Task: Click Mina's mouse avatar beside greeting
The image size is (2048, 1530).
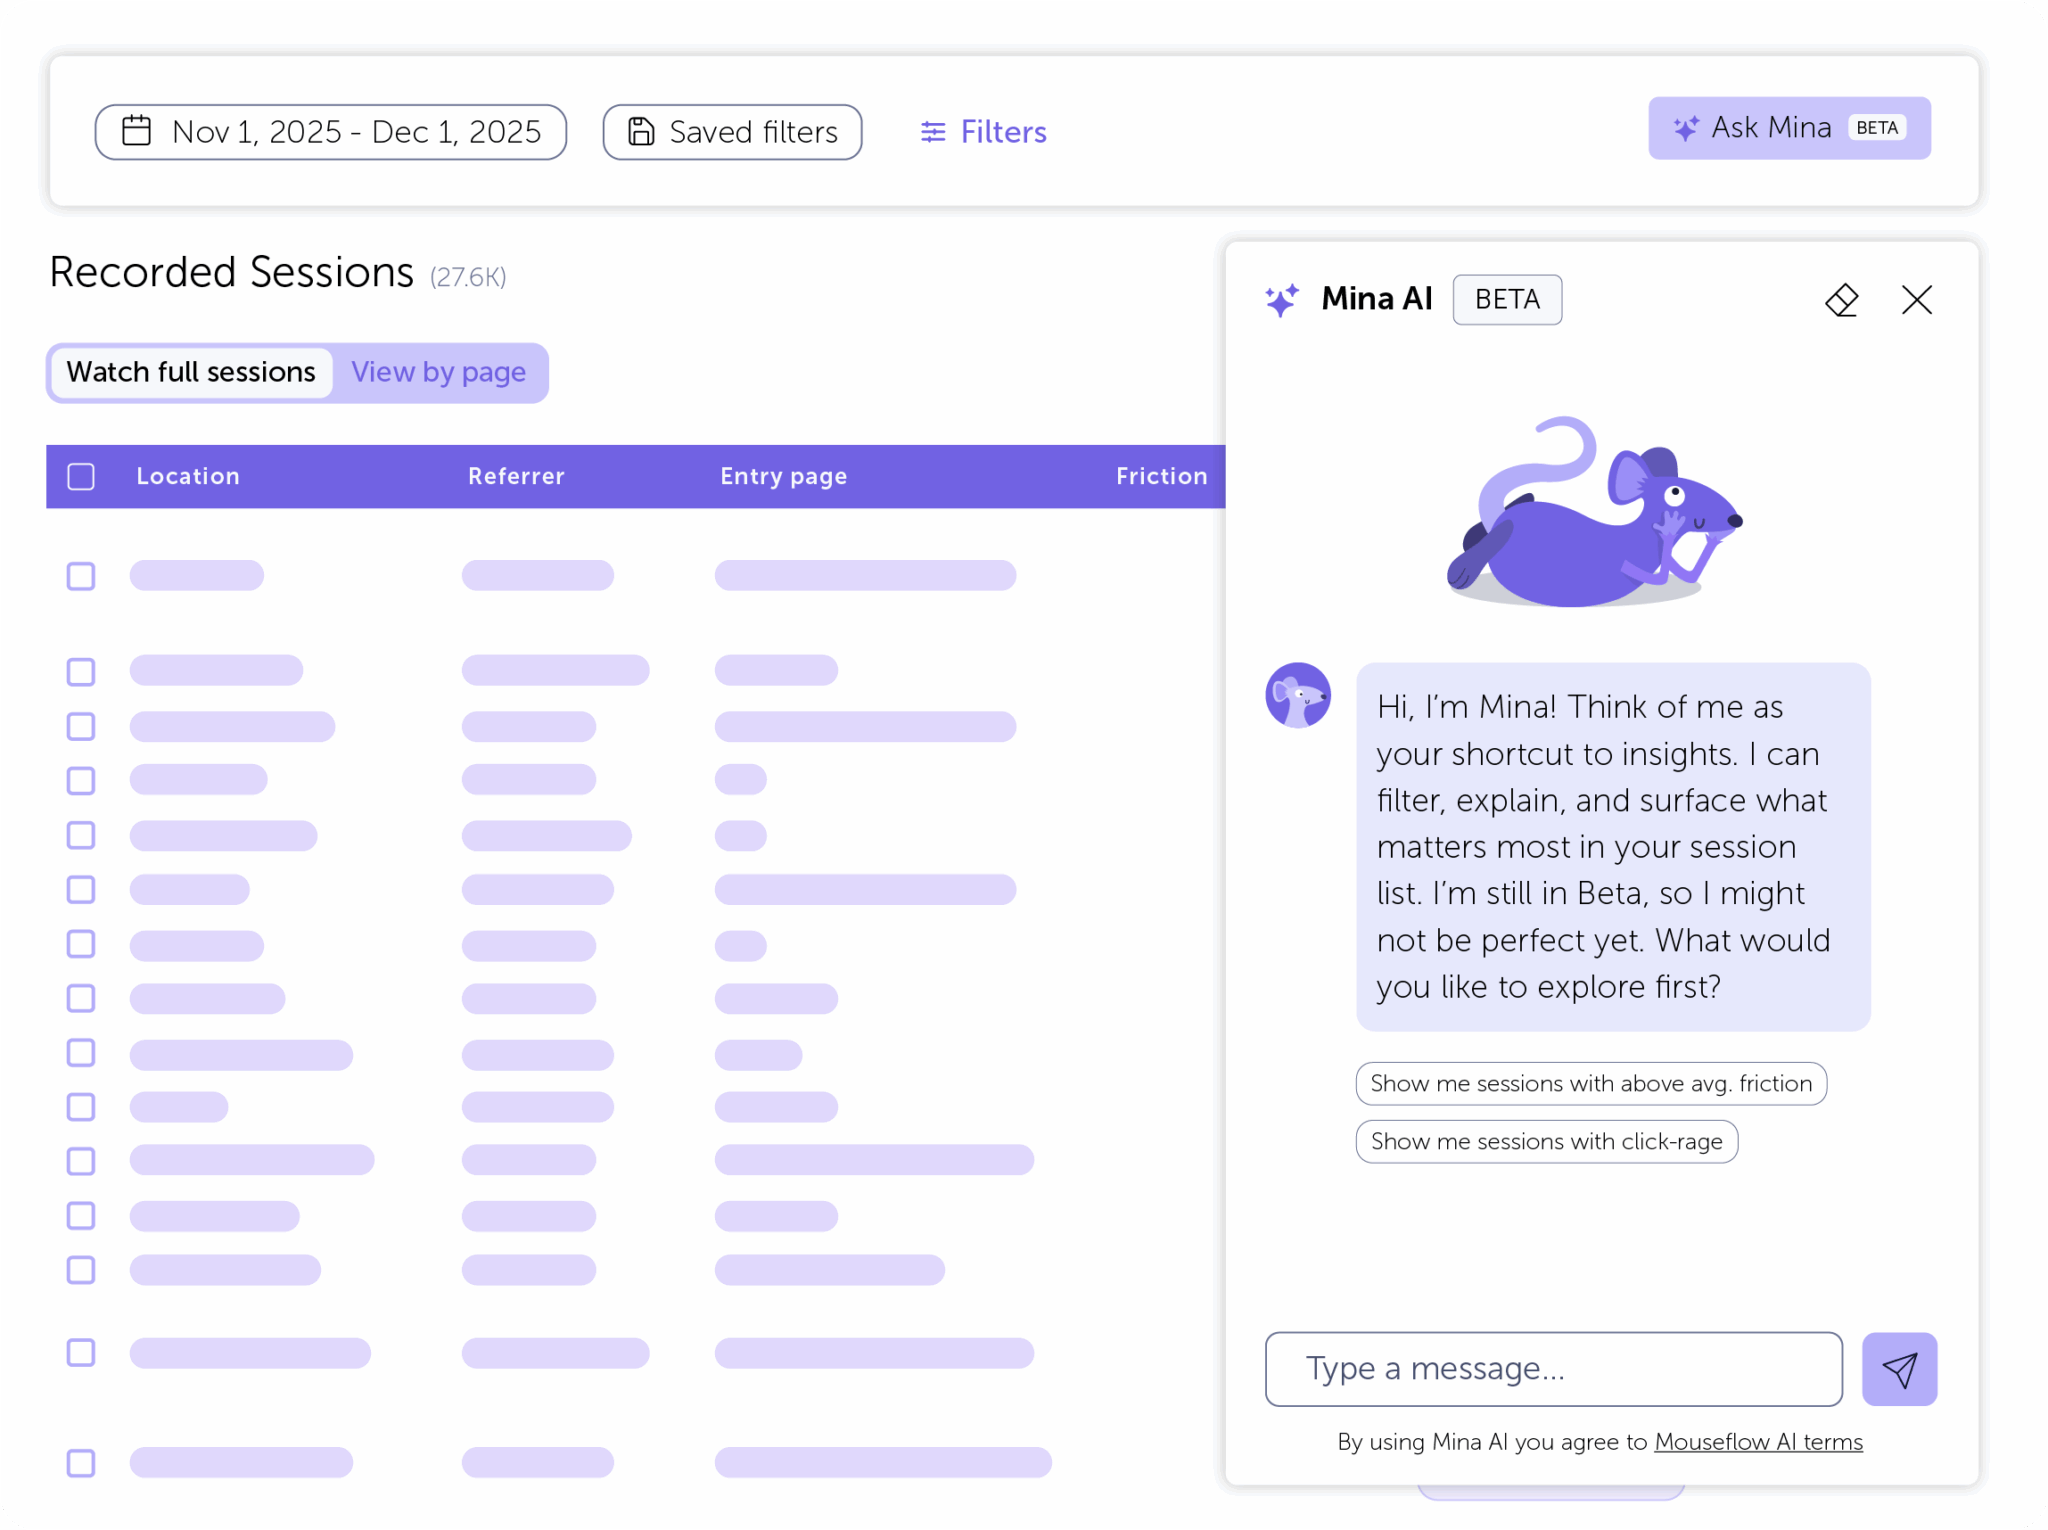Action: (x=1297, y=695)
